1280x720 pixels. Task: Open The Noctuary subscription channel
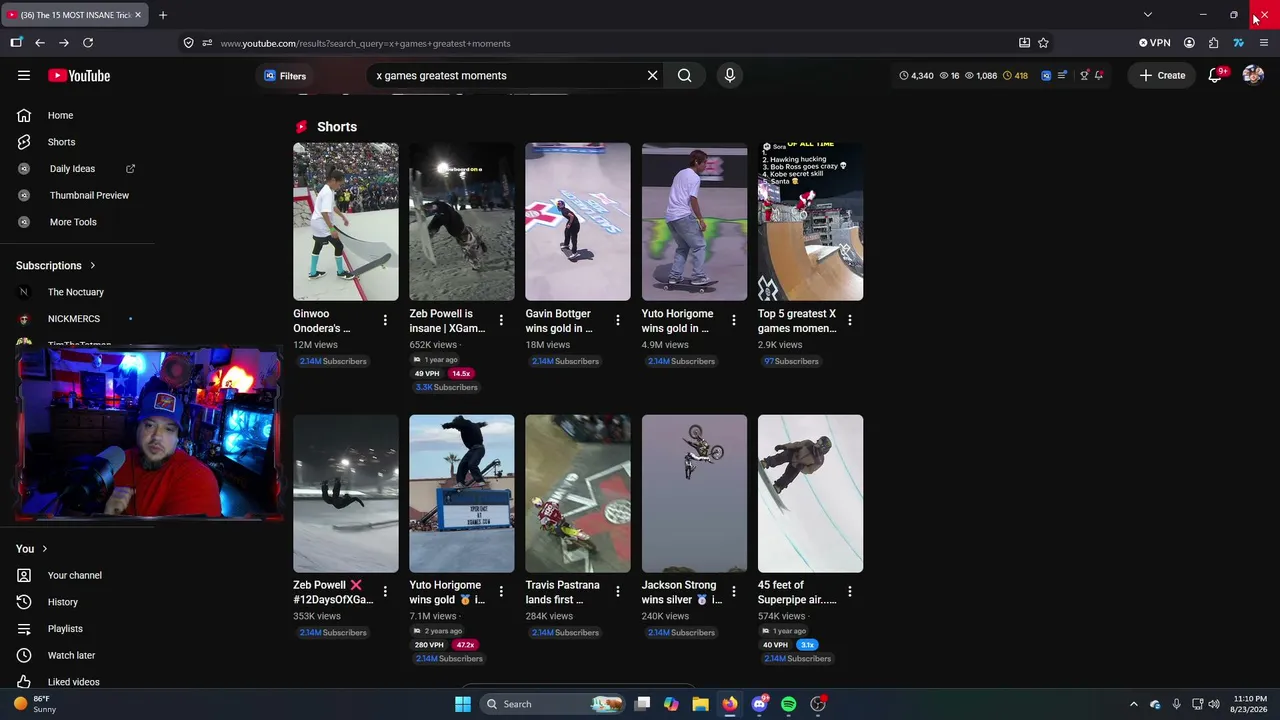[x=77, y=292]
